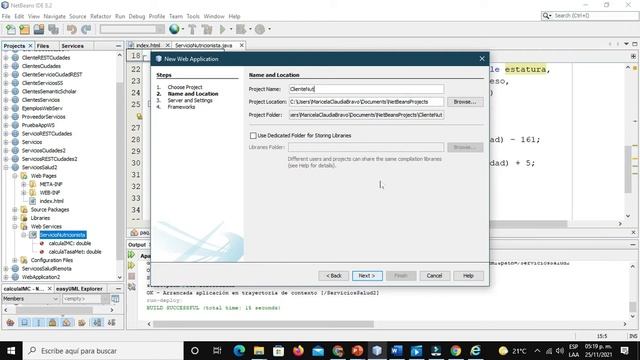640x360 pixels.
Task: Click the New Project toolbar icon
Action: pyautogui.click(x=24, y=29)
